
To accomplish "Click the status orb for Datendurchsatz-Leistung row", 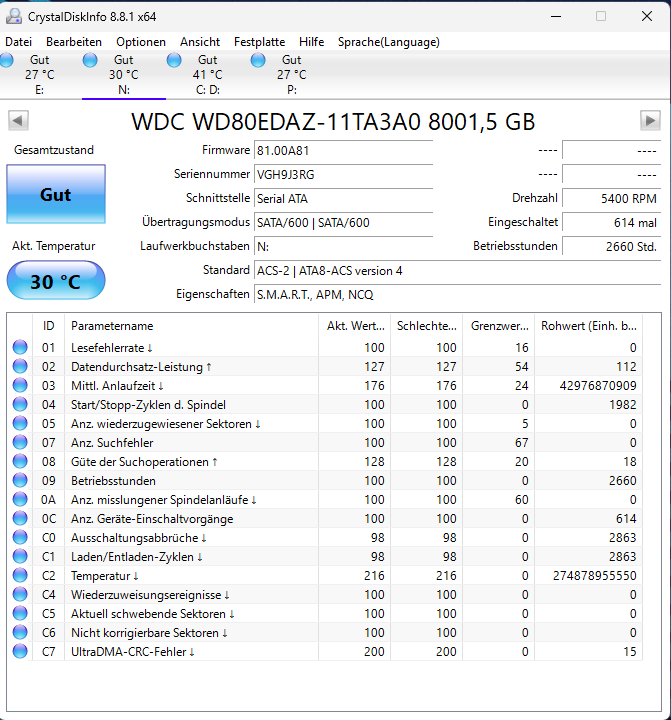I will pyautogui.click(x=20, y=366).
